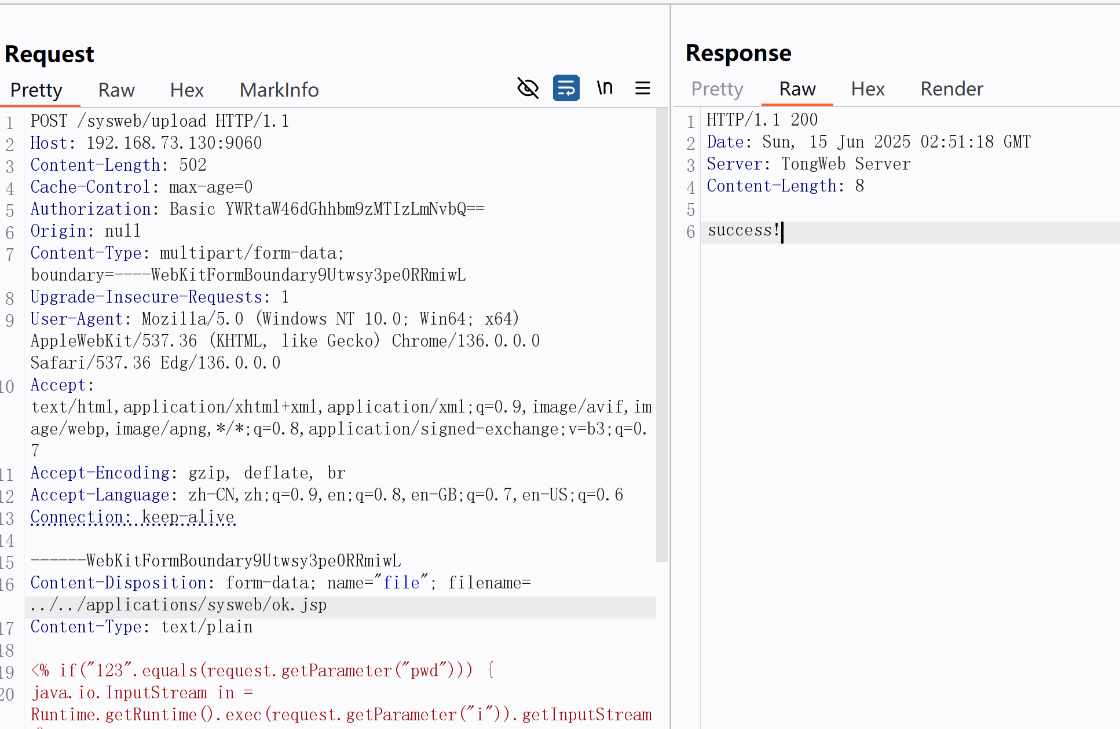Image resolution: width=1120 pixels, height=729 pixels.
Task: Click the 'Origin: null' header line
Action: pyautogui.click(x=86, y=231)
